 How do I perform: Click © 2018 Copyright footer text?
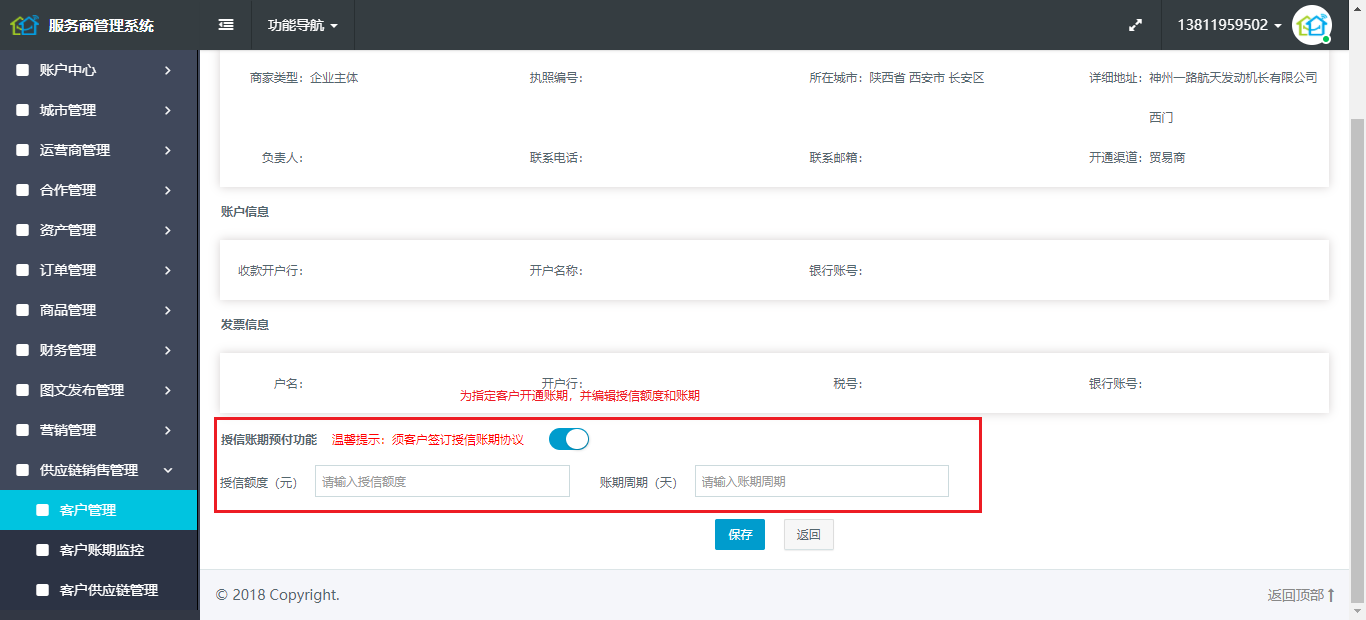278,595
